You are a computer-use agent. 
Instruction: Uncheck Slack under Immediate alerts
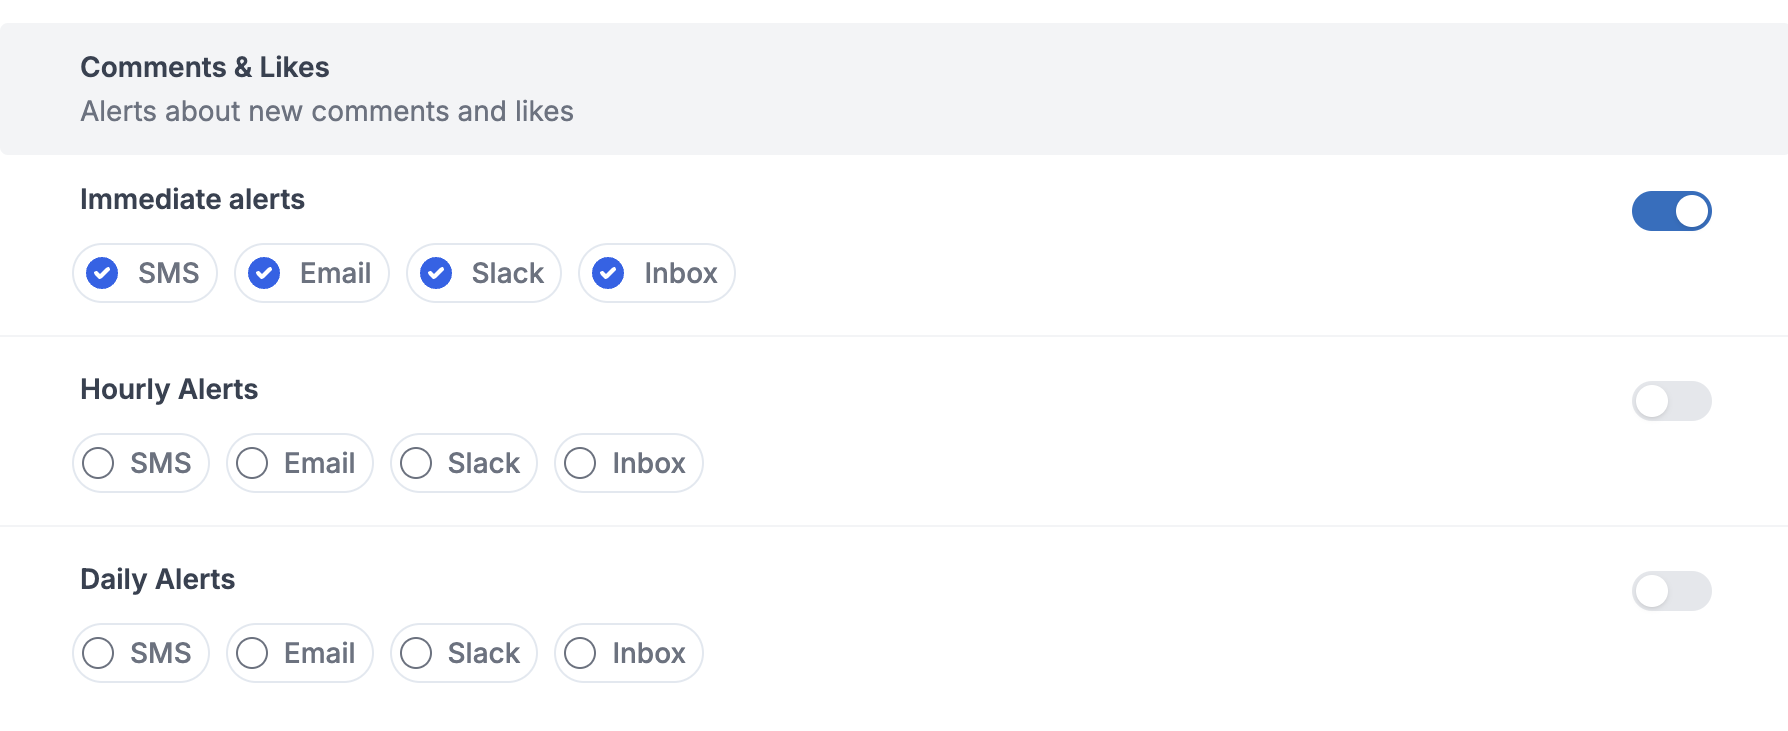484,273
